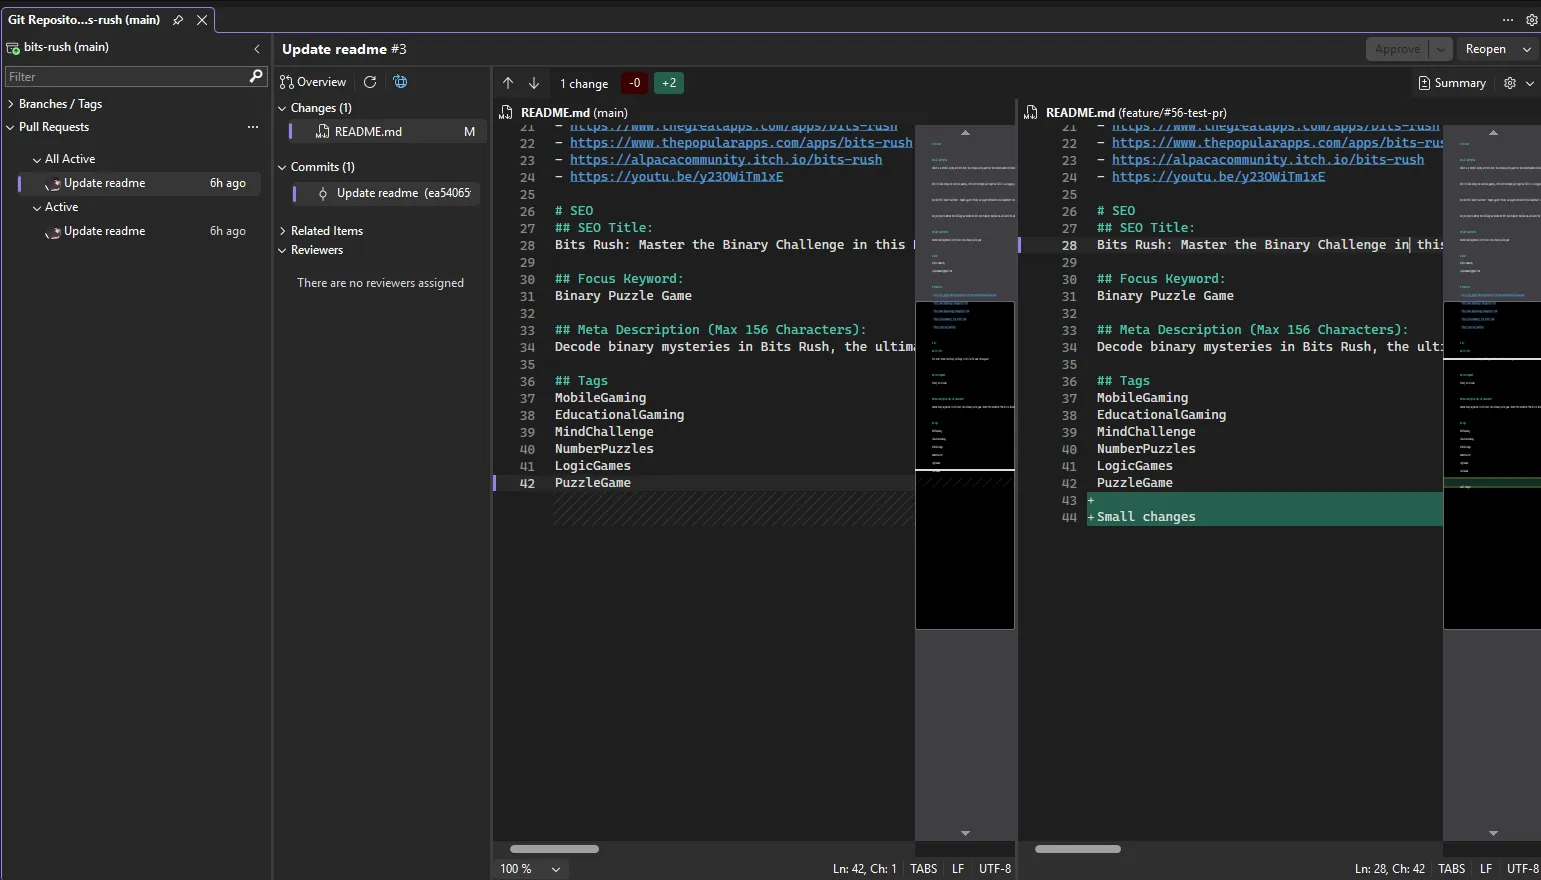Reopen the pull request
This screenshot has width=1541, height=880.
pos(1485,49)
